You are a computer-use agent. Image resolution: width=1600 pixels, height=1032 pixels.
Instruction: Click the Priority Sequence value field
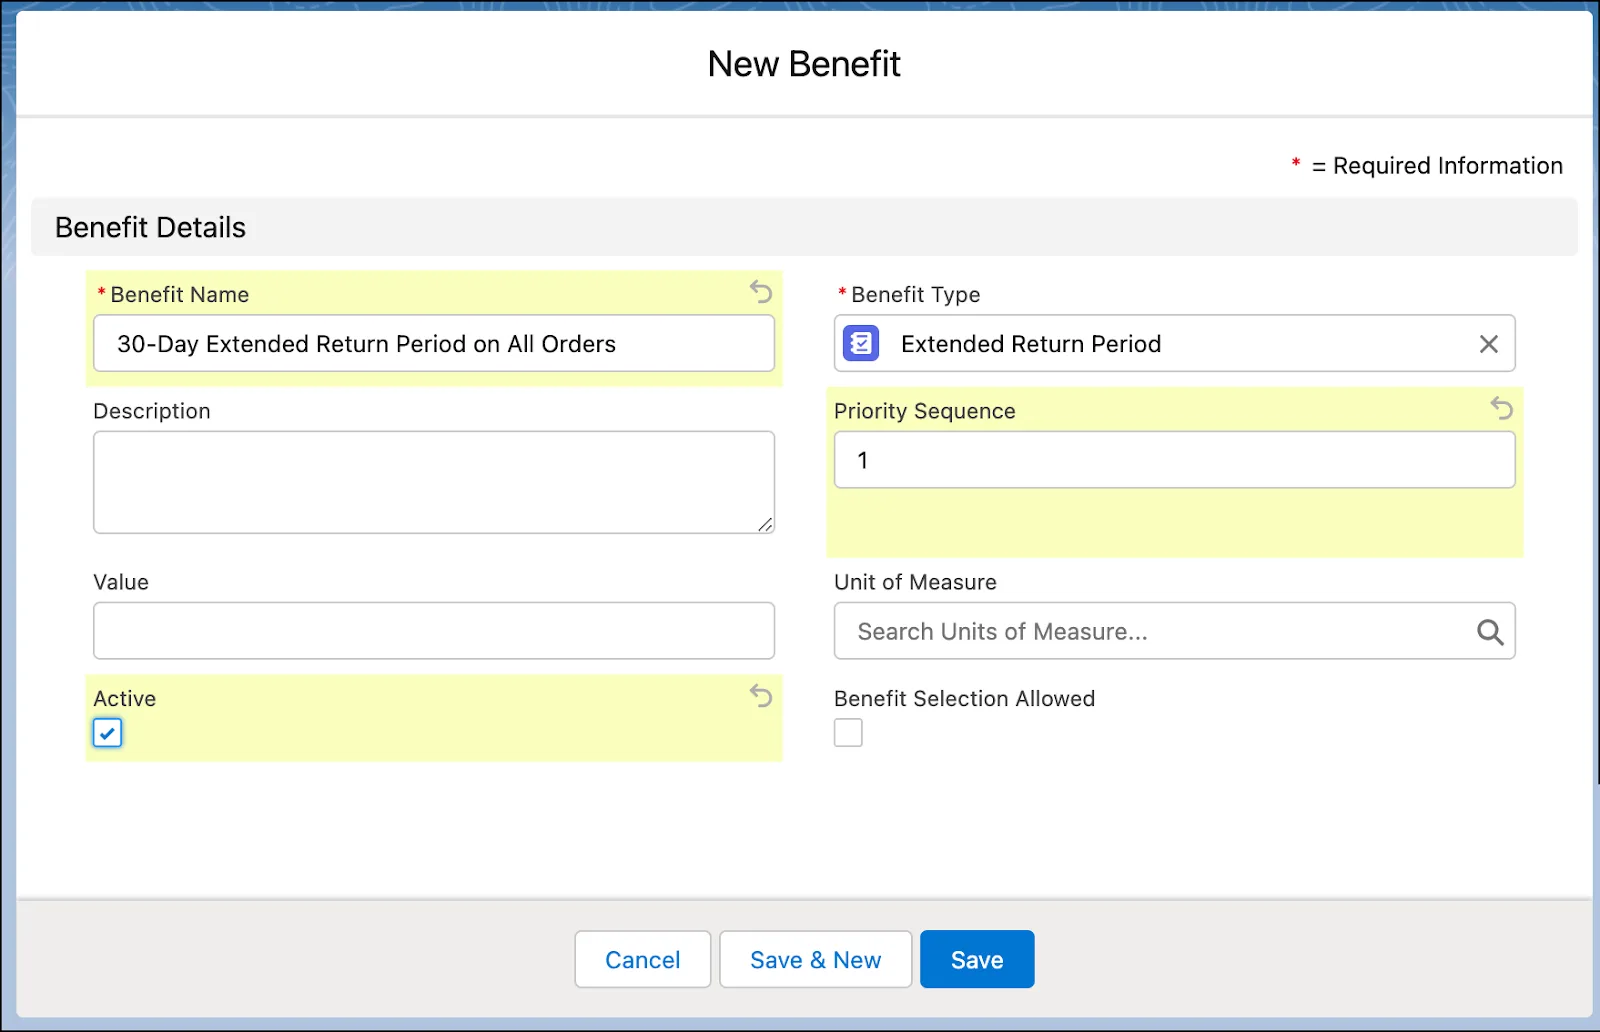coord(1174,460)
